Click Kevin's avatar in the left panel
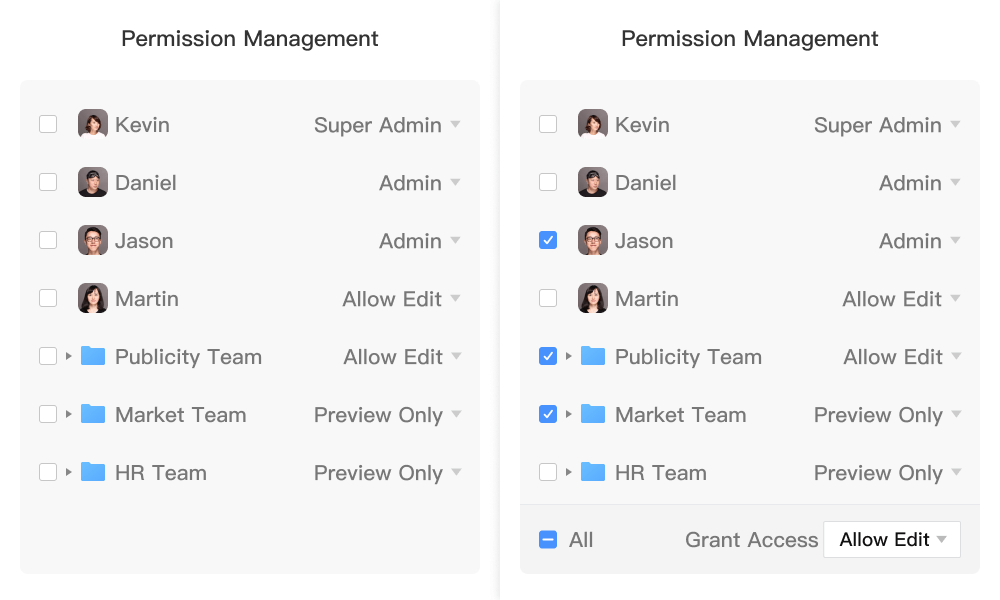 coord(92,124)
